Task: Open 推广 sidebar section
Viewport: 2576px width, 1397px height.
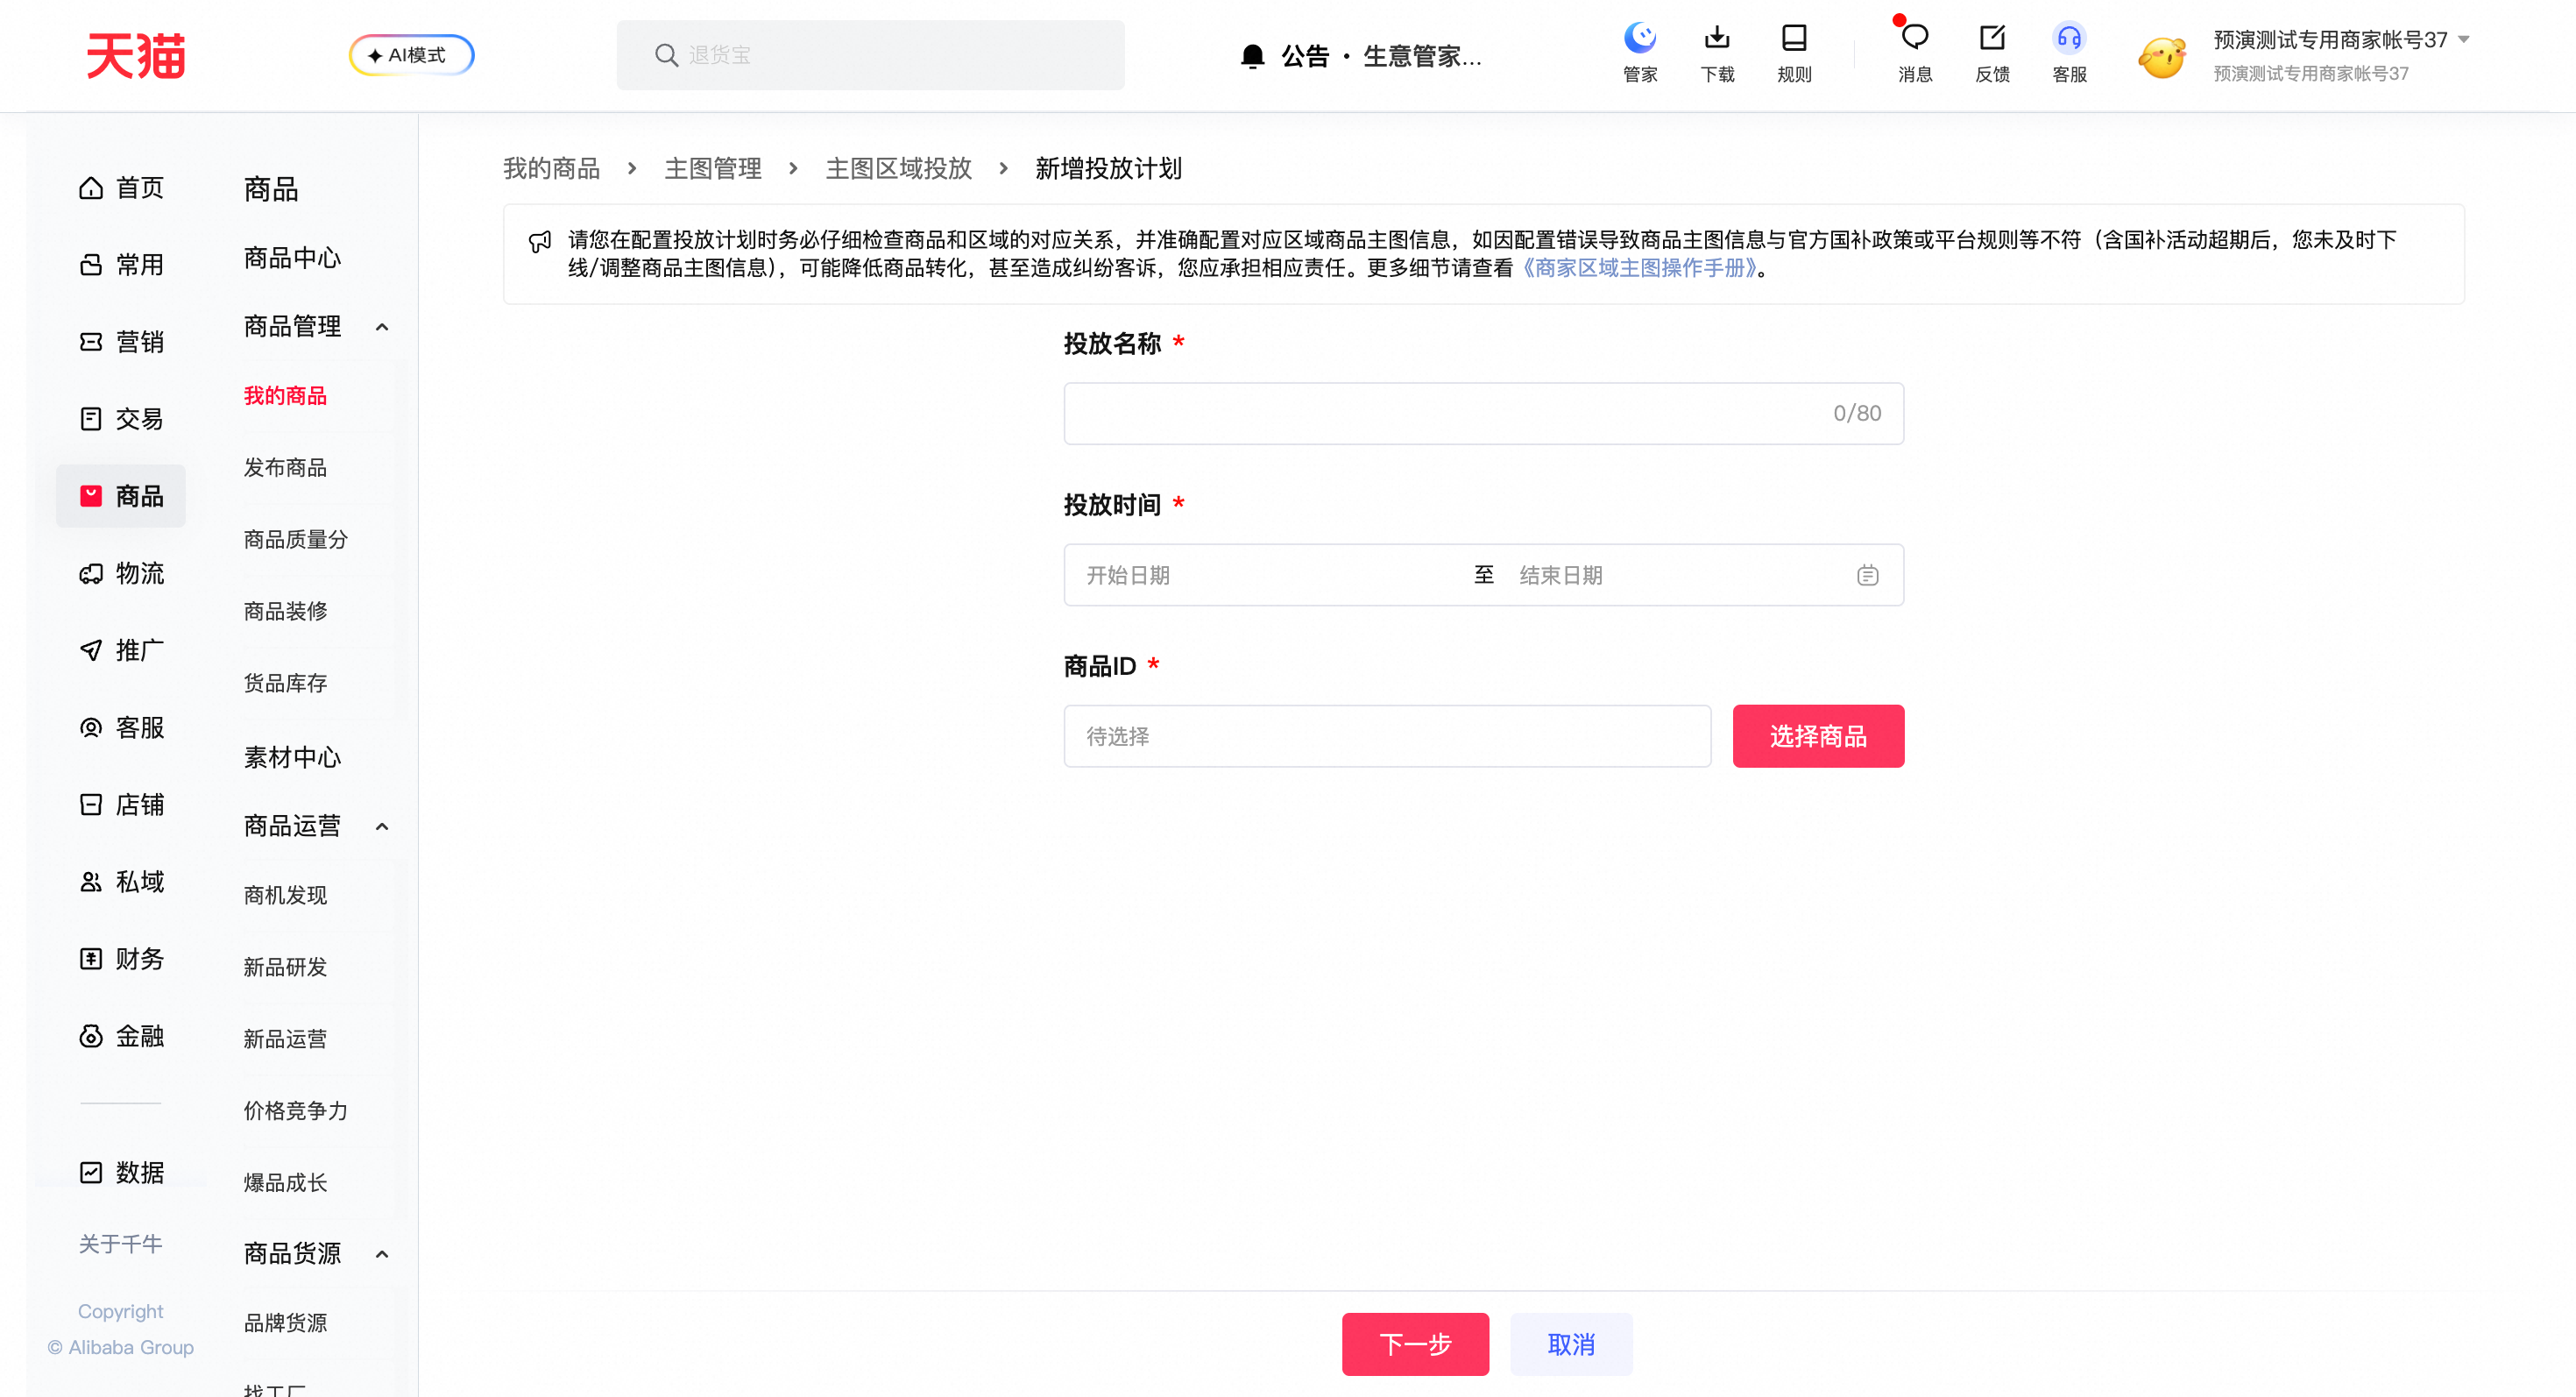Action: [x=121, y=650]
